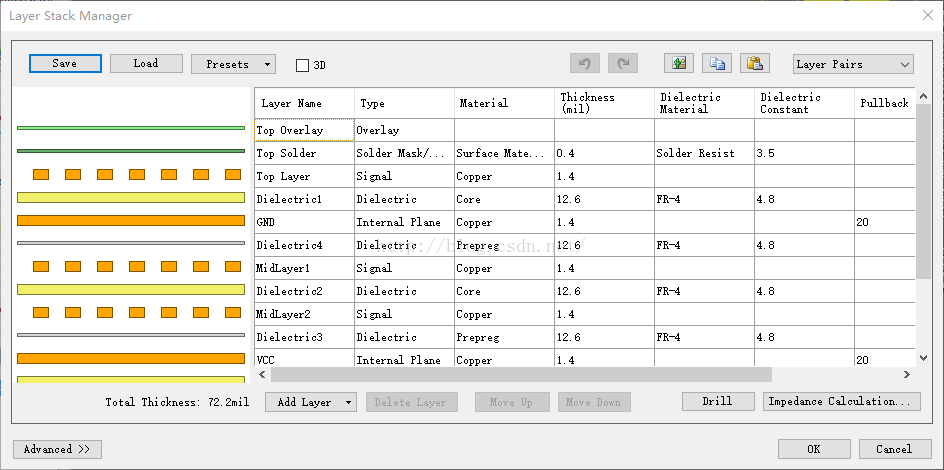
Task: Select the VCC layer name cell
Action: (x=305, y=359)
